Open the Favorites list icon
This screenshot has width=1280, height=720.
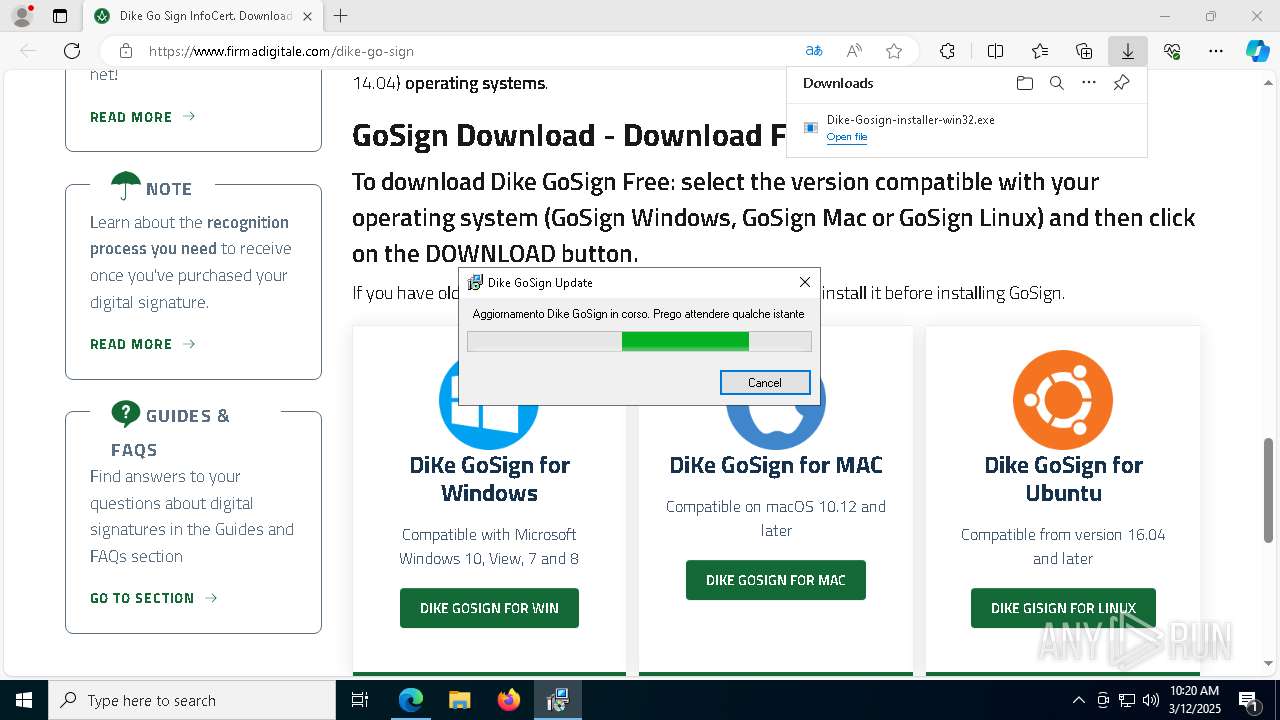click(1040, 51)
